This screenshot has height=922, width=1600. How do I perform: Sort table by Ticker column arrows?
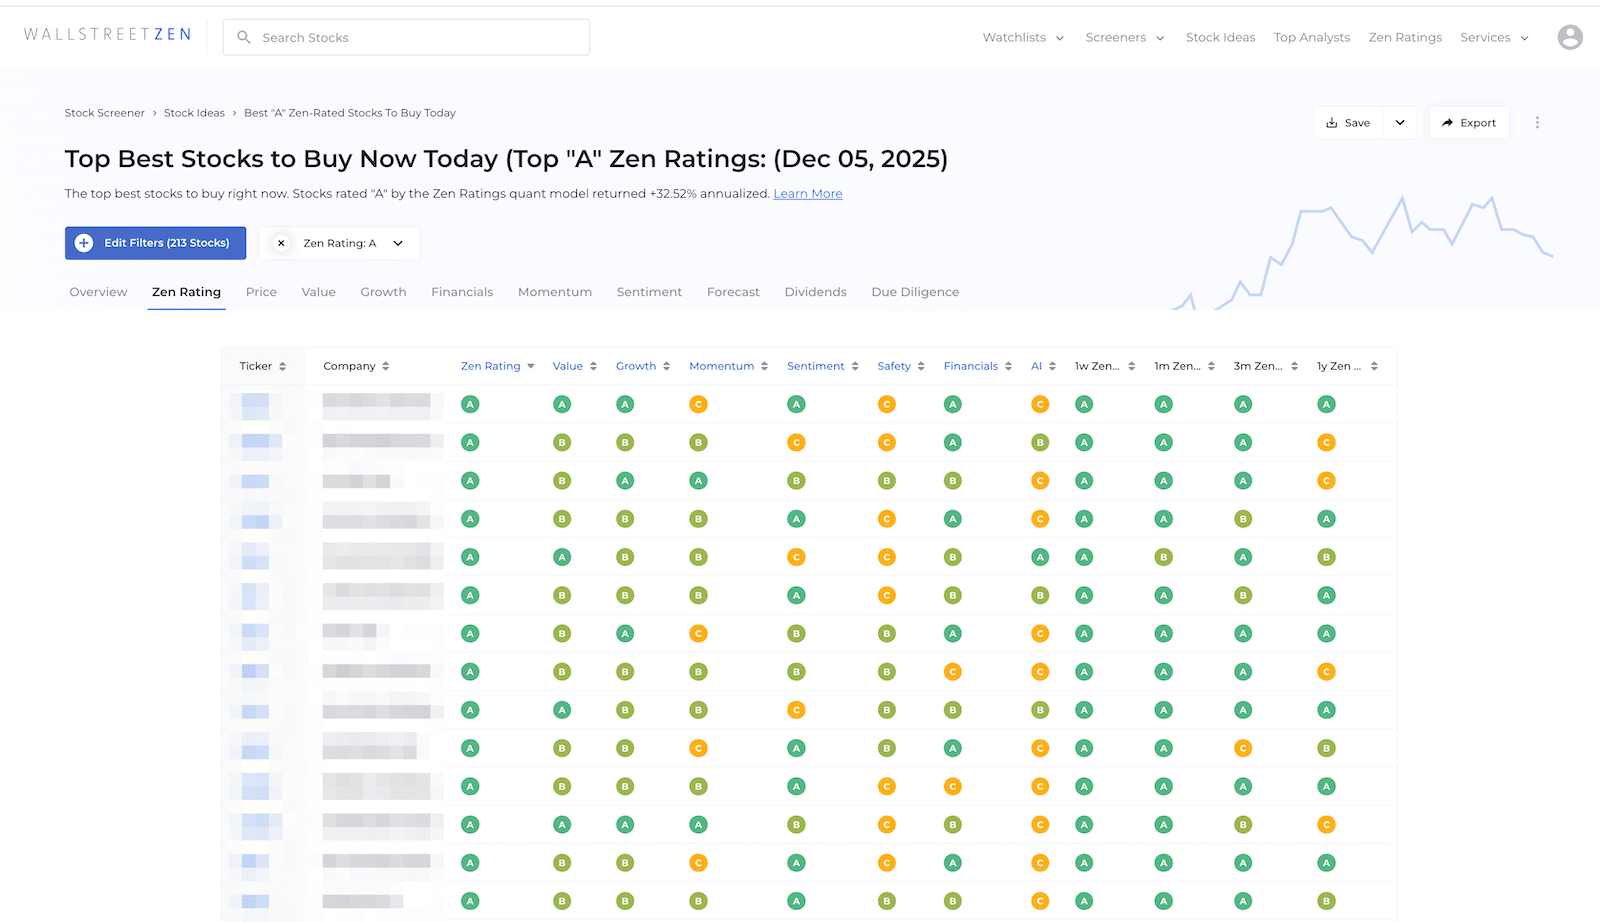283,367
